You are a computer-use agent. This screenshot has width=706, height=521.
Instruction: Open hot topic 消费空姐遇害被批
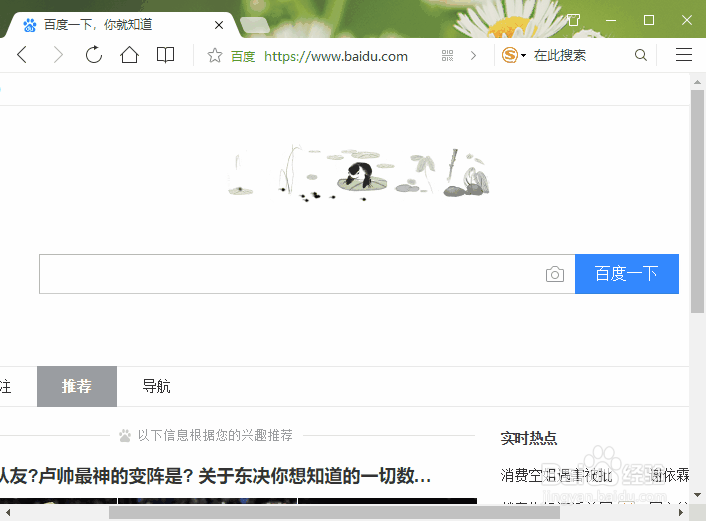(x=557, y=475)
